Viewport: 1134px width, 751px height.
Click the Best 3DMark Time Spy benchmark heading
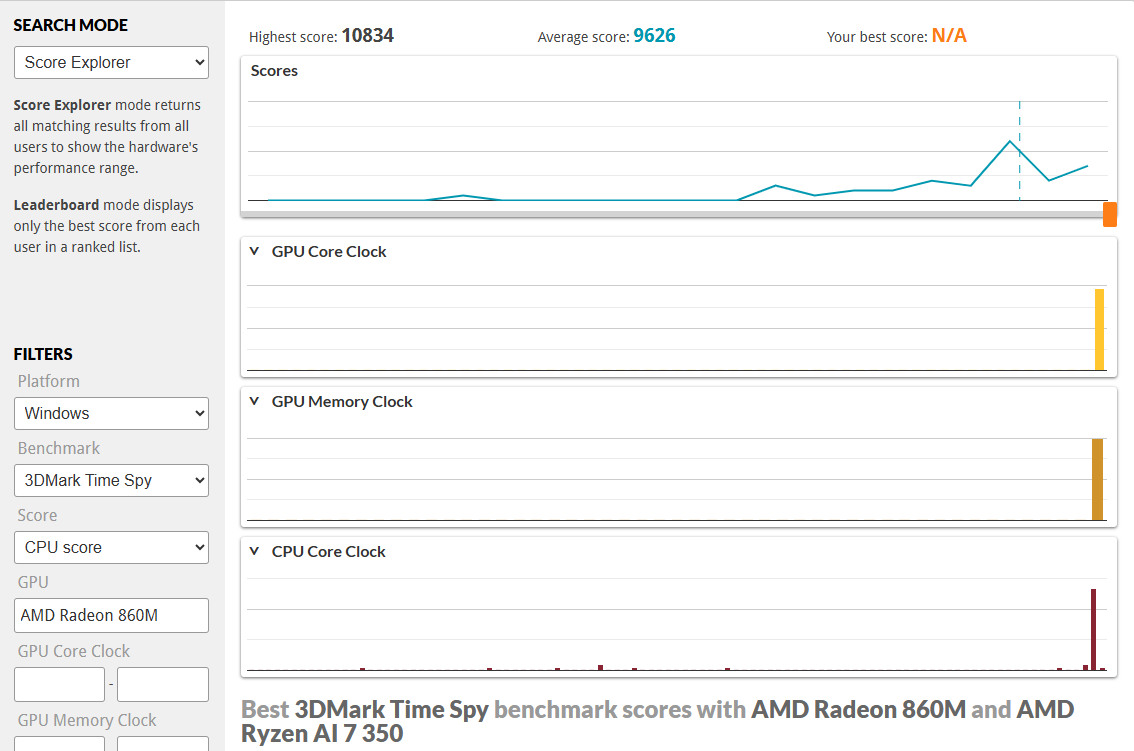point(657,721)
